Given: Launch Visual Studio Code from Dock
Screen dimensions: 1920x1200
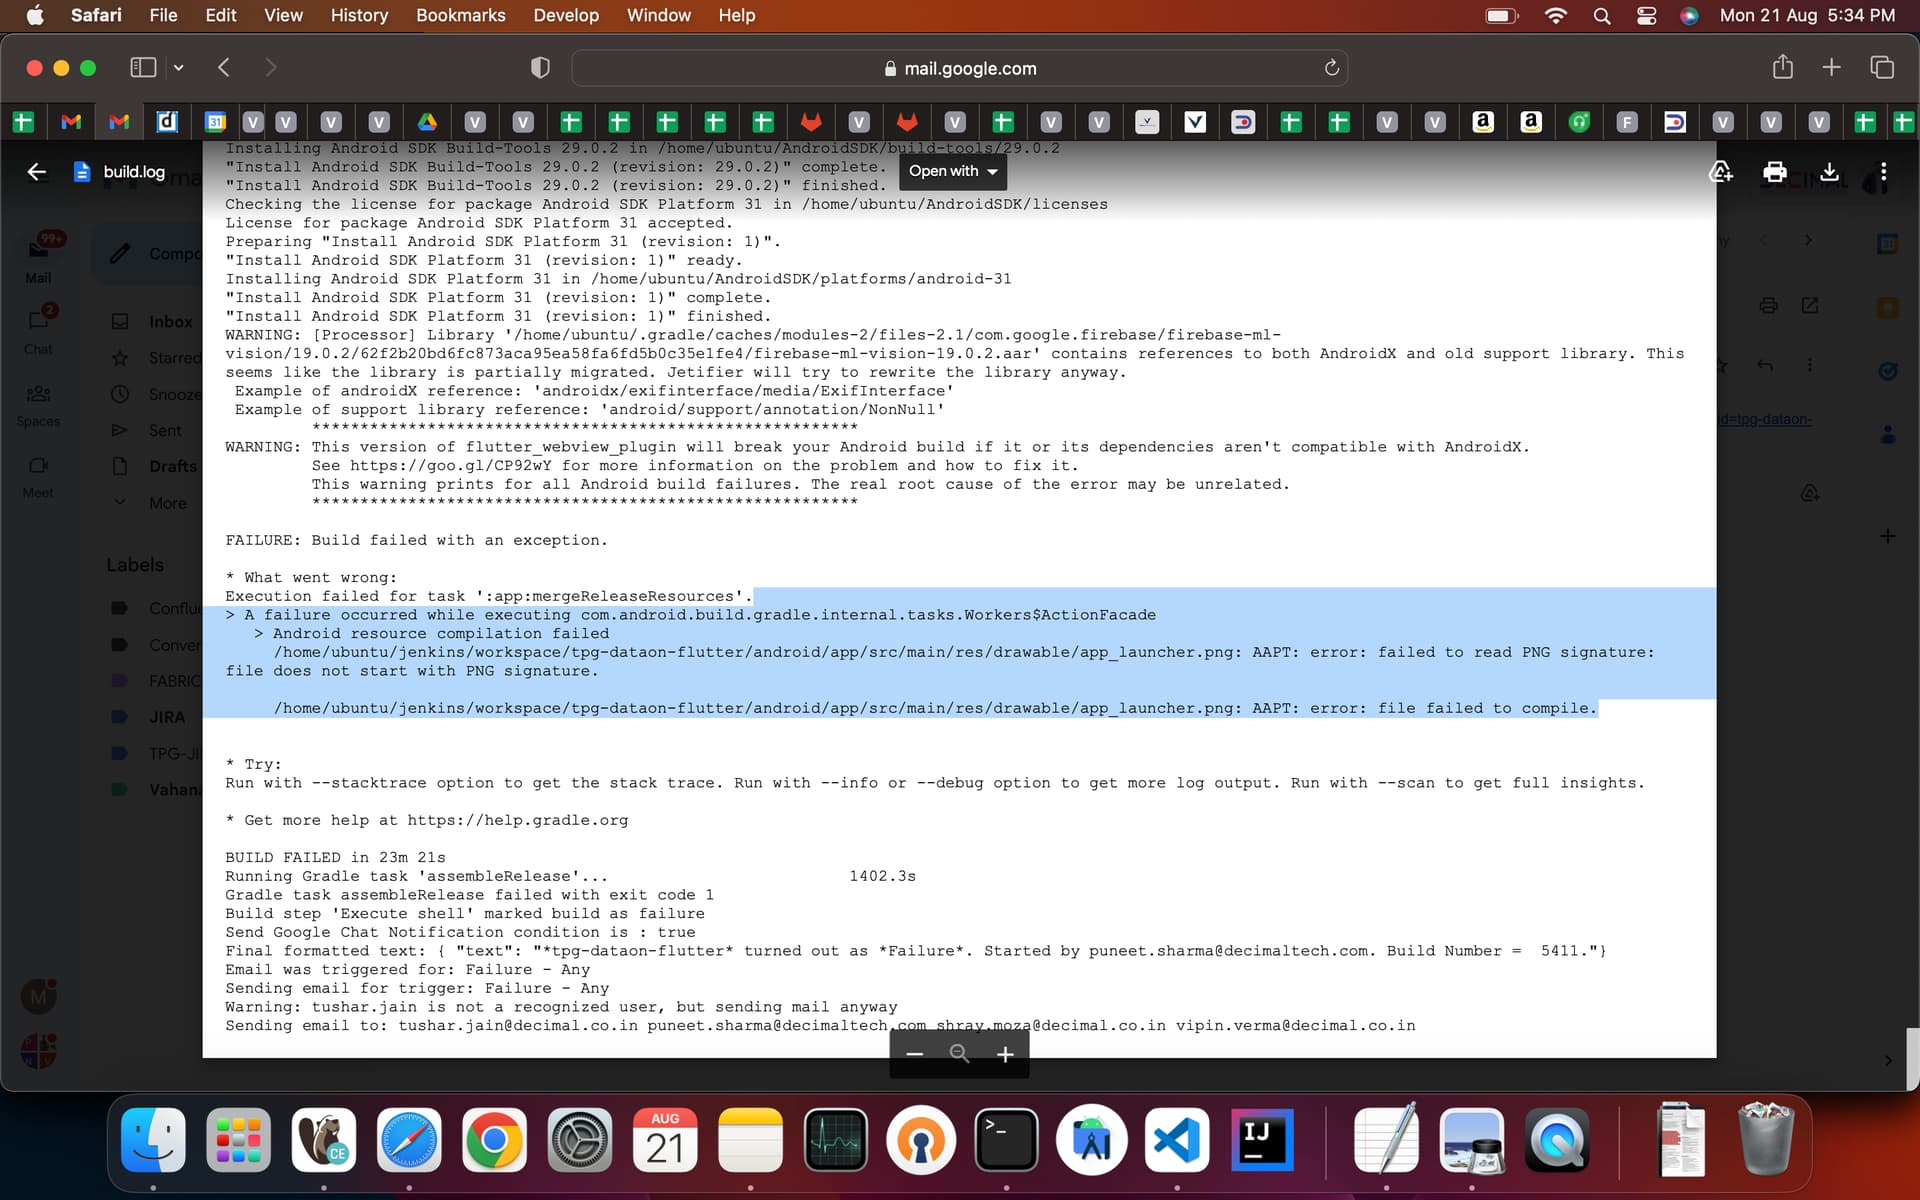Looking at the screenshot, I should tap(1177, 1140).
